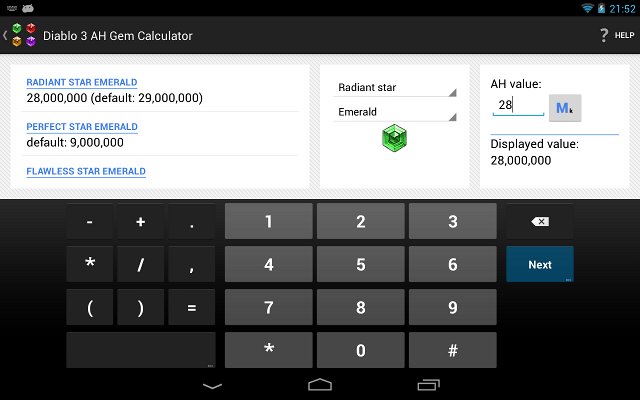Tap number key 5
The height and width of the screenshot is (400, 640).
click(361, 264)
